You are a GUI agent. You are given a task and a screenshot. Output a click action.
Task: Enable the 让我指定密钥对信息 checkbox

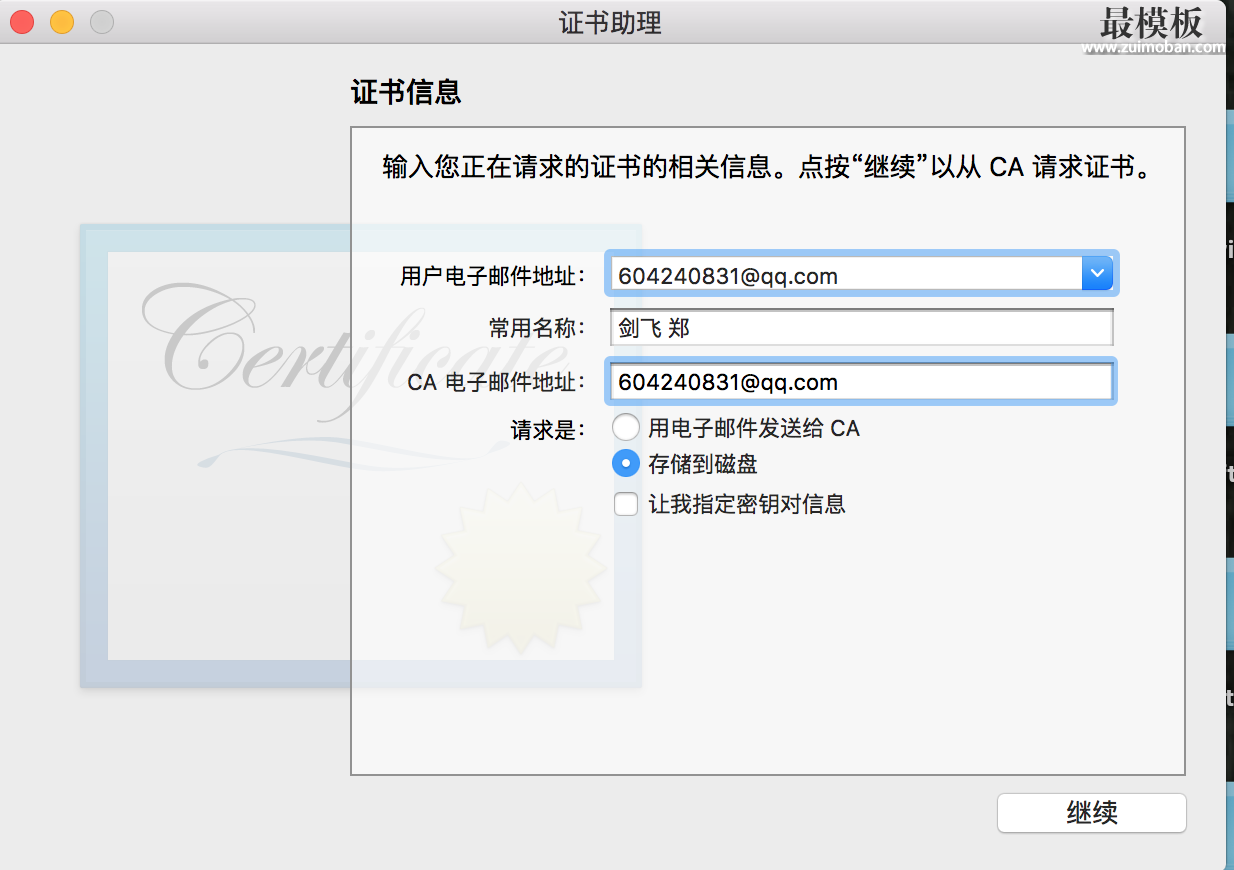point(626,504)
